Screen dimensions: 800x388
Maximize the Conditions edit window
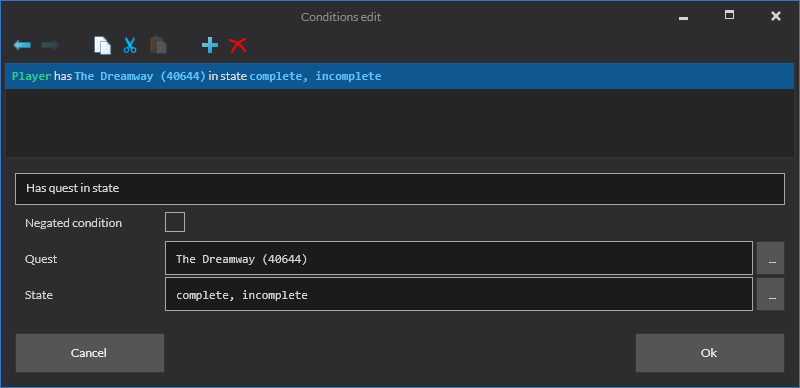tap(730, 15)
